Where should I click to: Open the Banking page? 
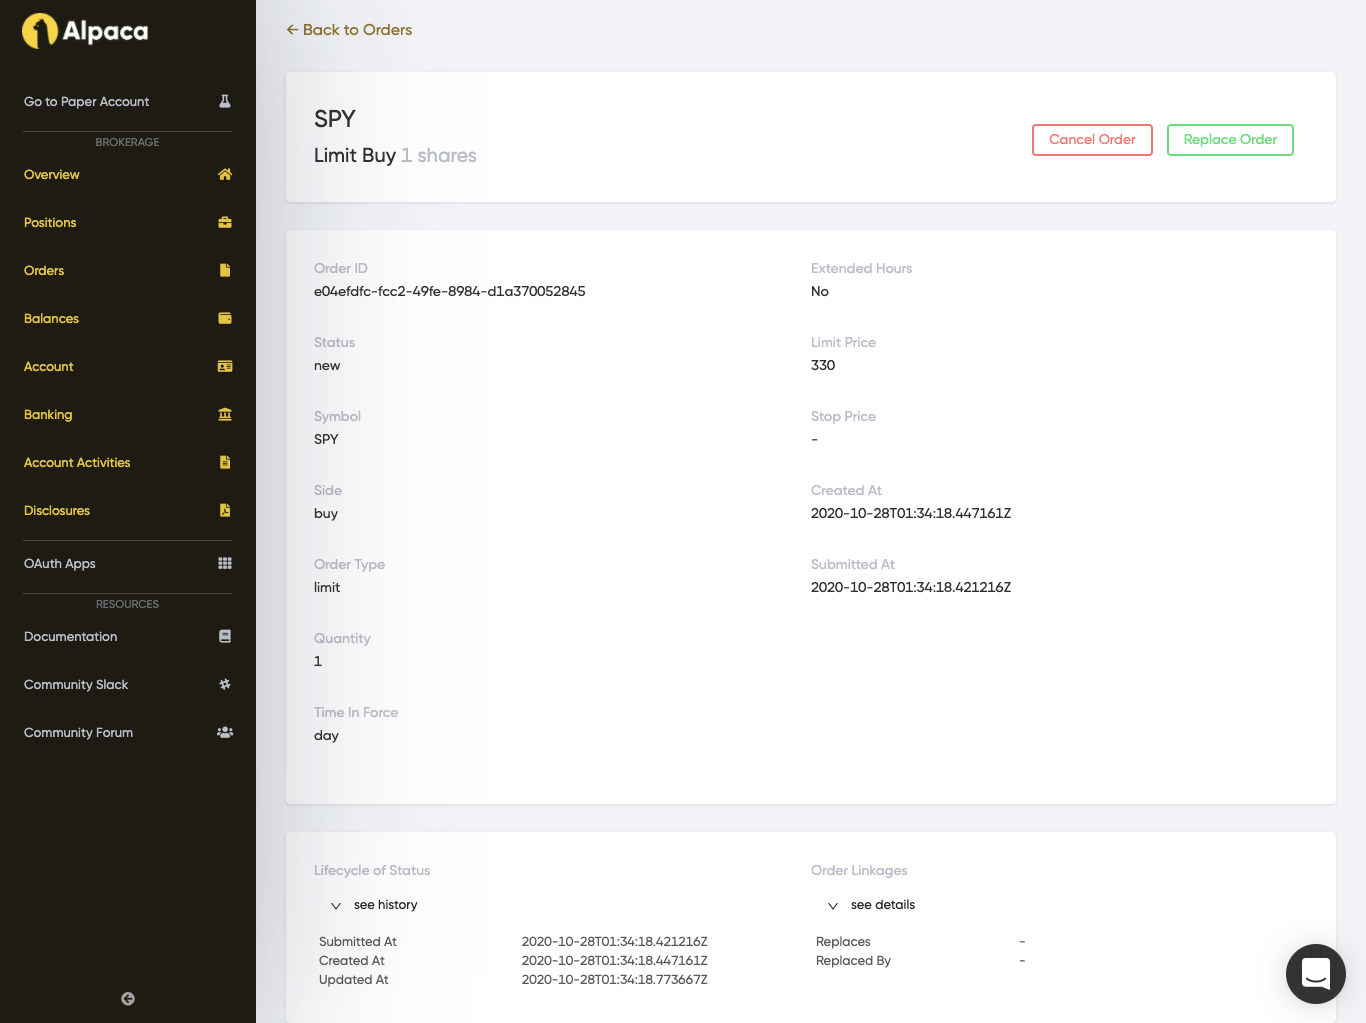[48, 415]
